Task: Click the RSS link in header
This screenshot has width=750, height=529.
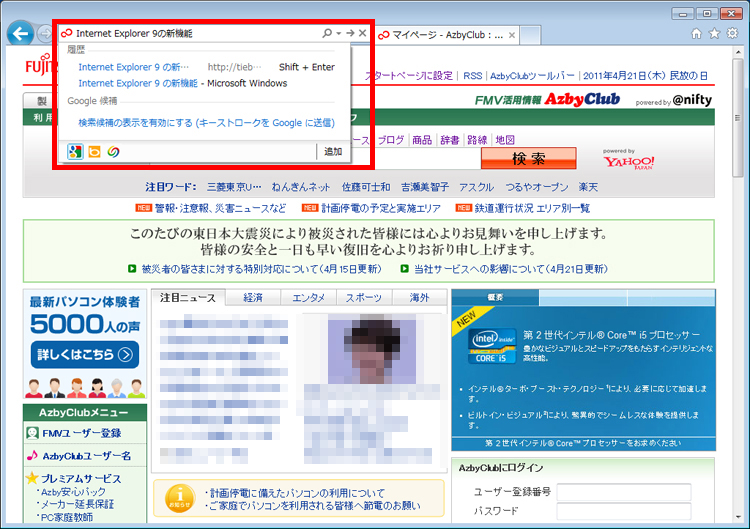Action: coord(473,76)
